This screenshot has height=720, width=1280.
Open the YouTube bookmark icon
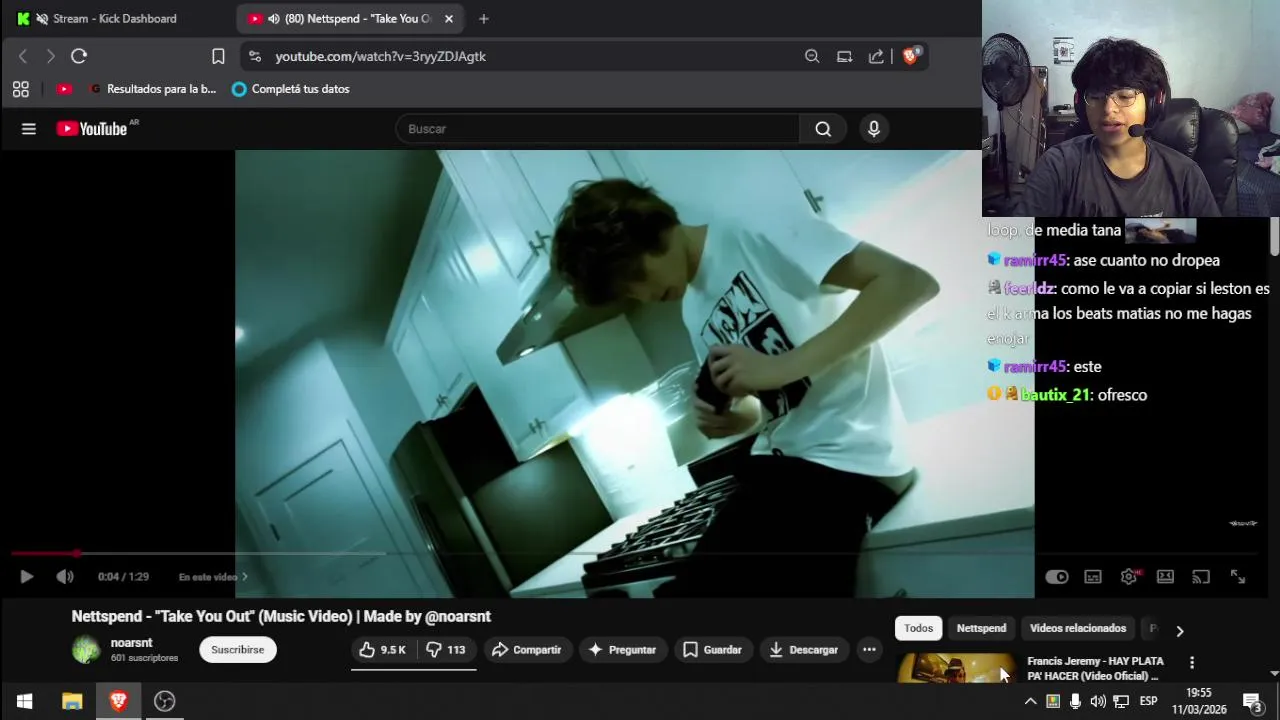pos(64,89)
